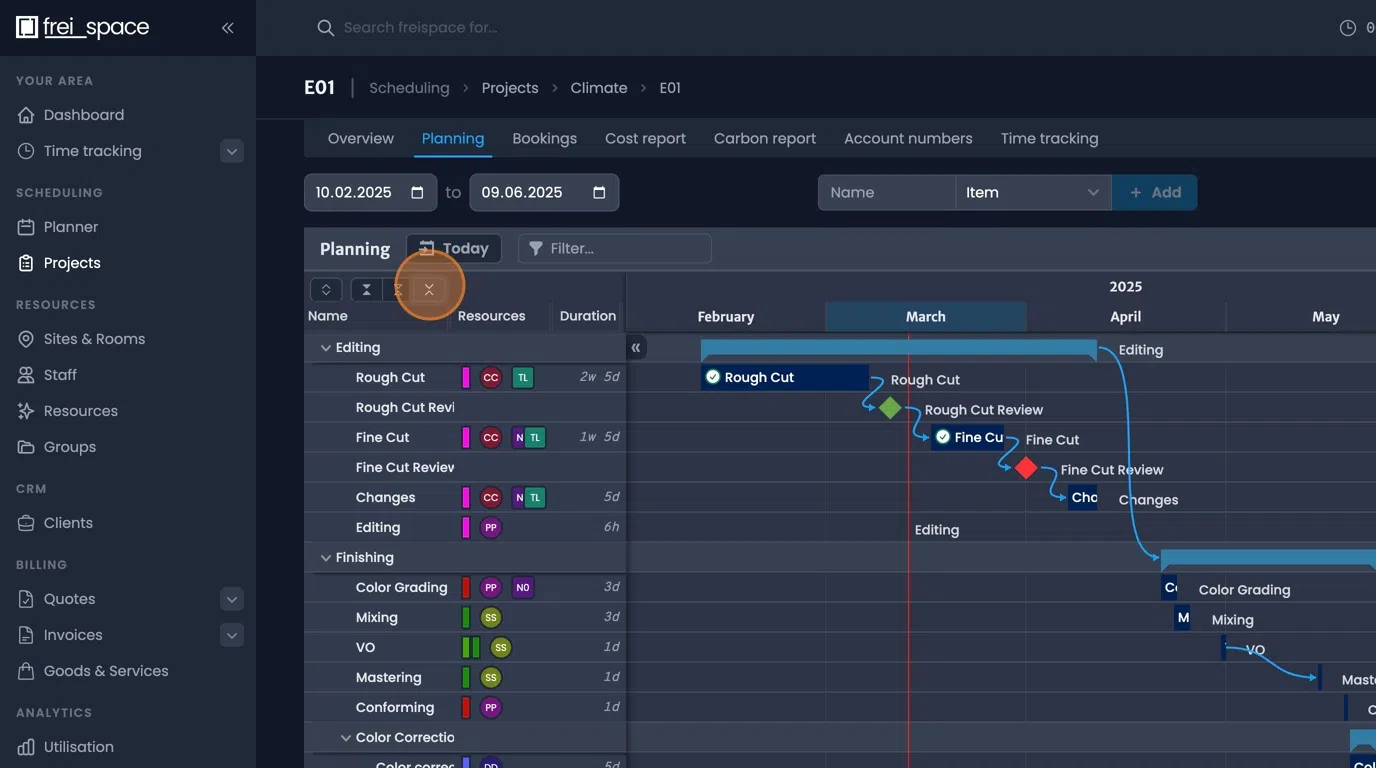This screenshot has height=768, width=1376.
Task: Click the pink color bar beside Rough Cut
Action: pos(466,377)
